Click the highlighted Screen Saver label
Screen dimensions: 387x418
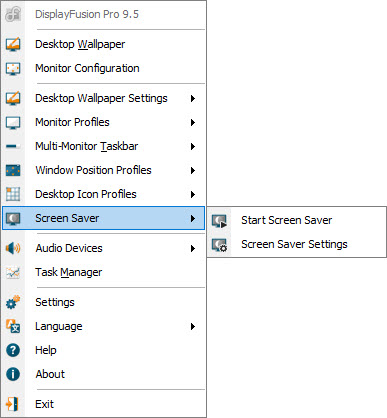click(x=67, y=218)
